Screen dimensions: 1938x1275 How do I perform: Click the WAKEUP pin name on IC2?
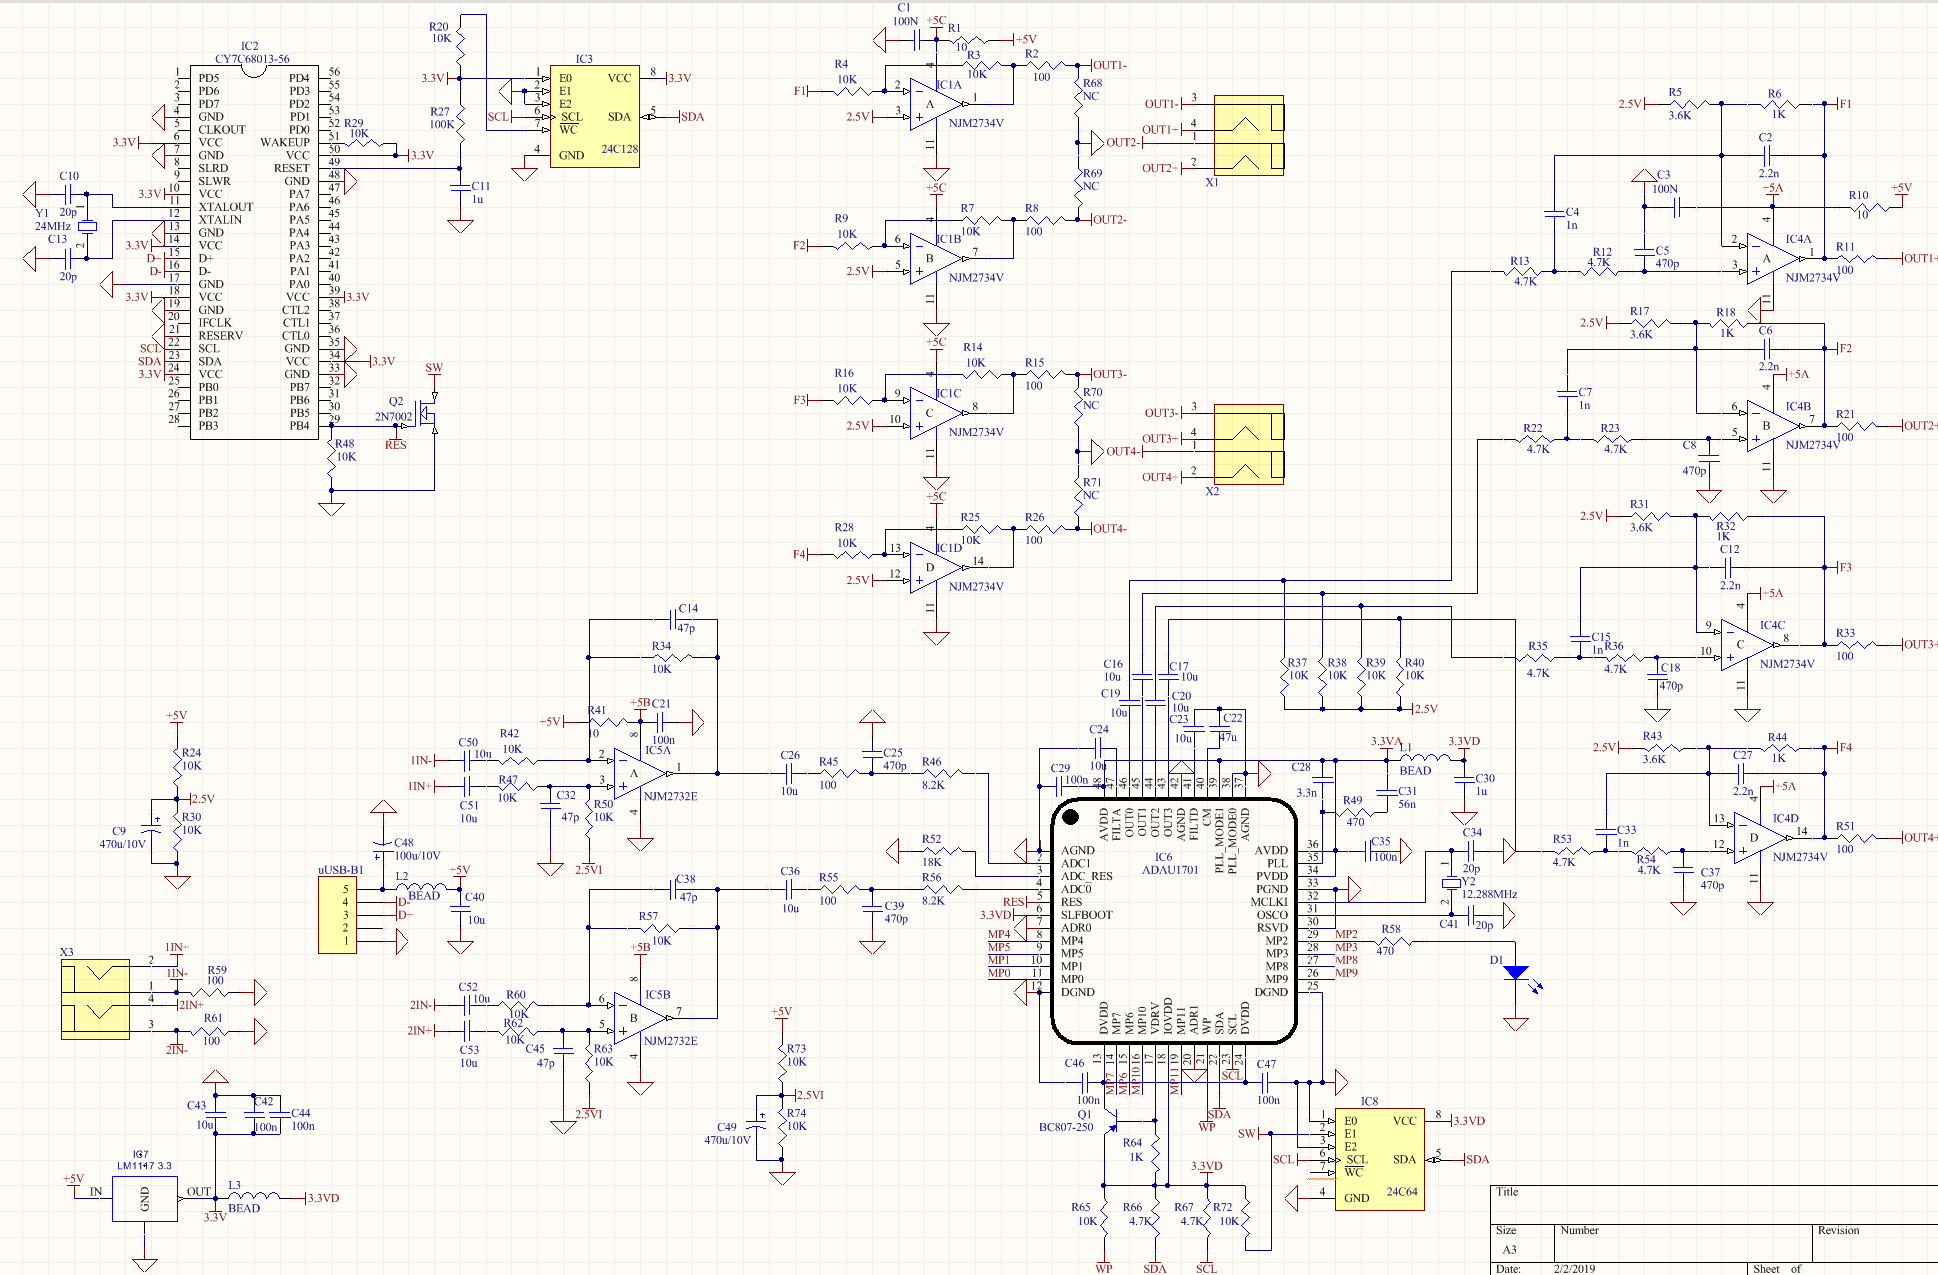285,142
